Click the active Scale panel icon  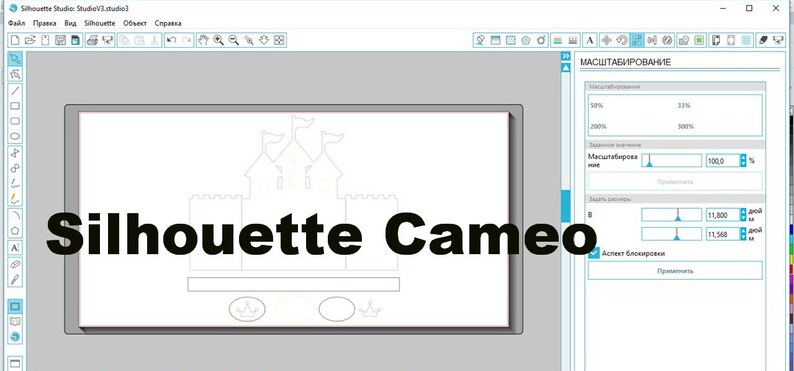[x=638, y=40]
